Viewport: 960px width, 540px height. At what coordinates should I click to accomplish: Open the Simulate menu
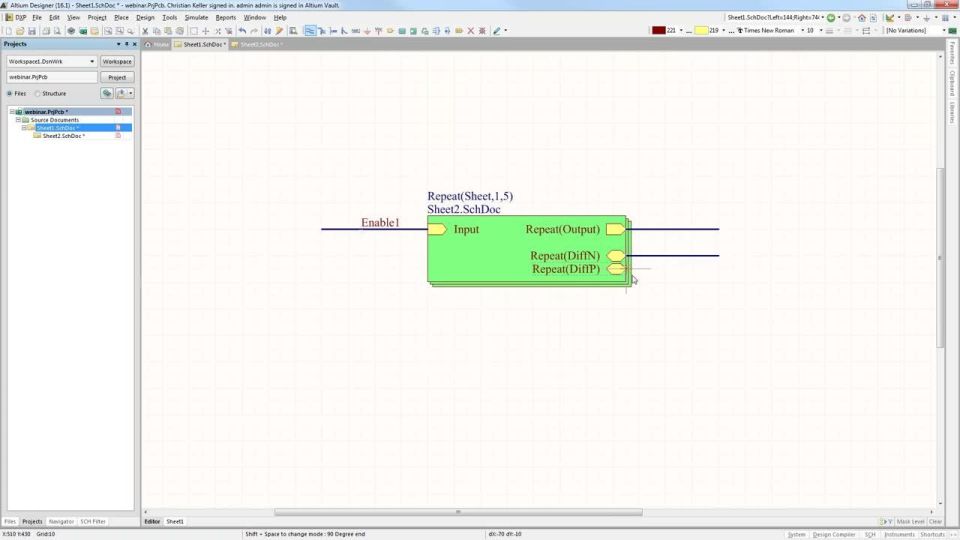[x=196, y=18]
